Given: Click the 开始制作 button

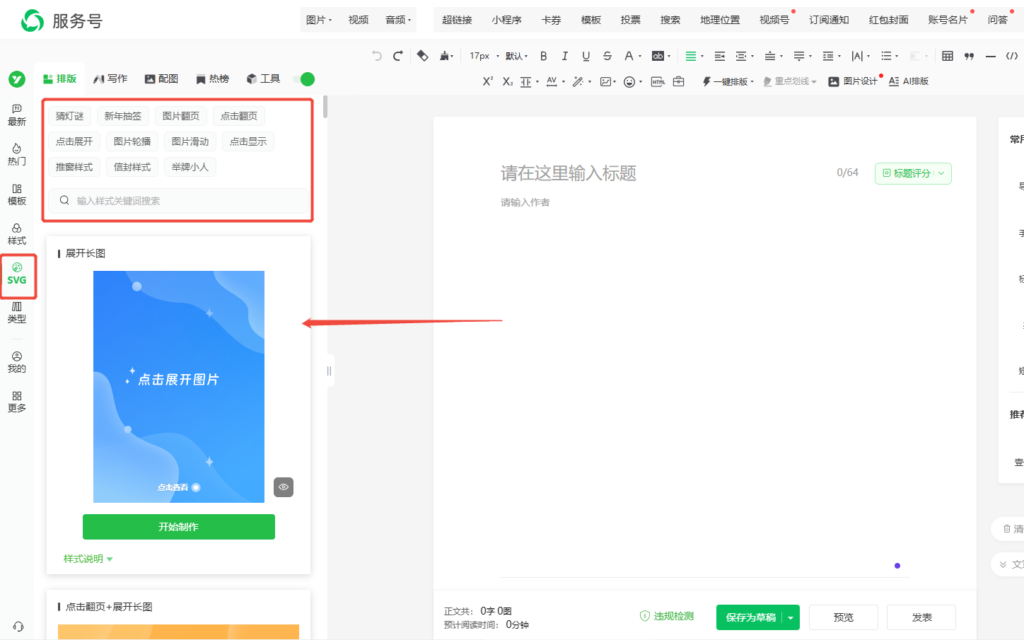Looking at the screenshot, I should point(178,527).
